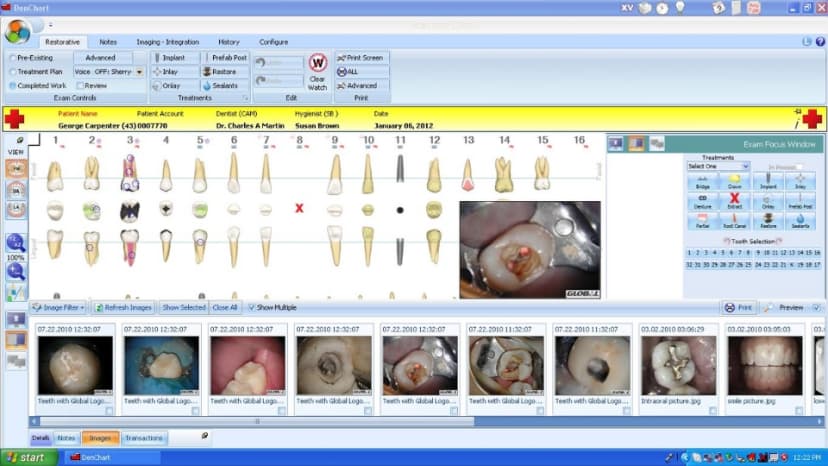Switch to the Detail bottom tab
This screenshot has width=828, height=466.
pos(41,438)
